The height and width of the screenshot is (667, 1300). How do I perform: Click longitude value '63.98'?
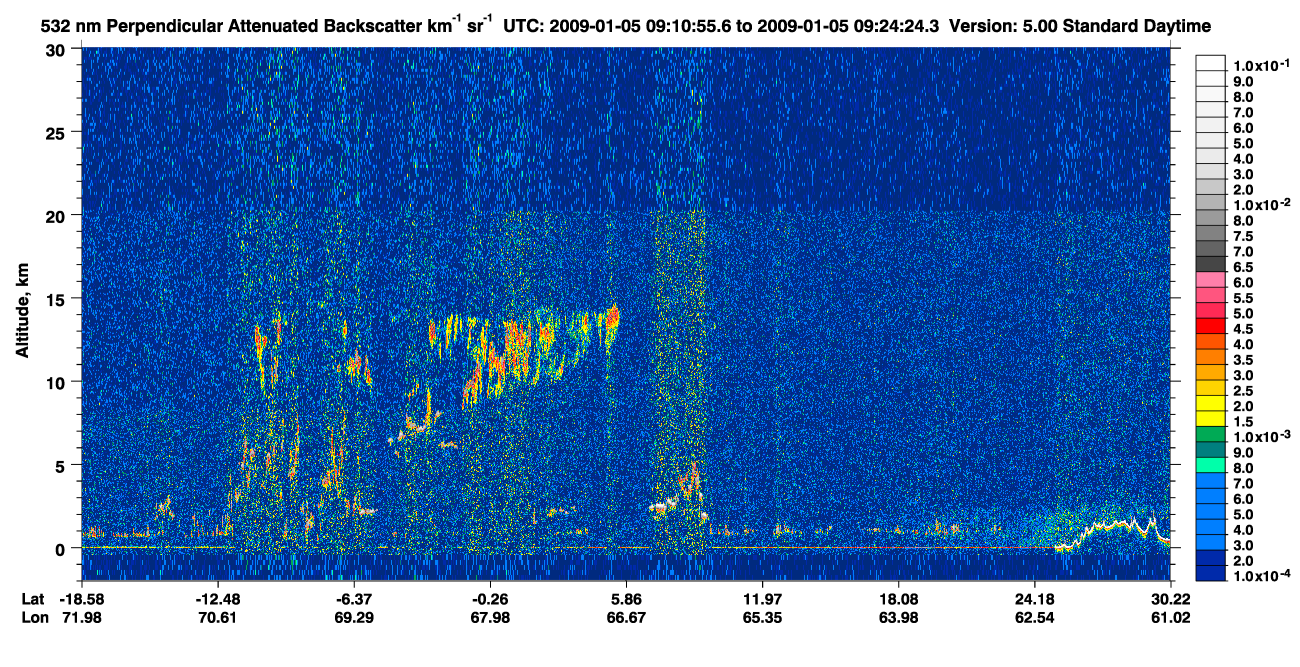[x=898, y=618]
